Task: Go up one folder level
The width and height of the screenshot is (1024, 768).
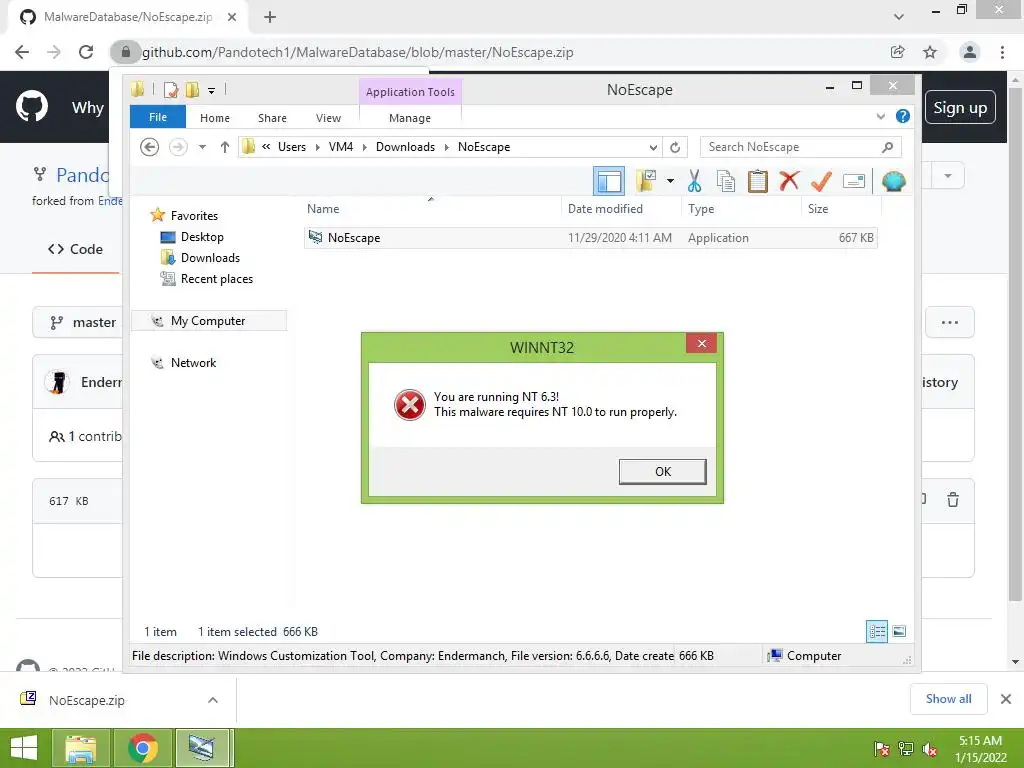Action: [225, 147]
